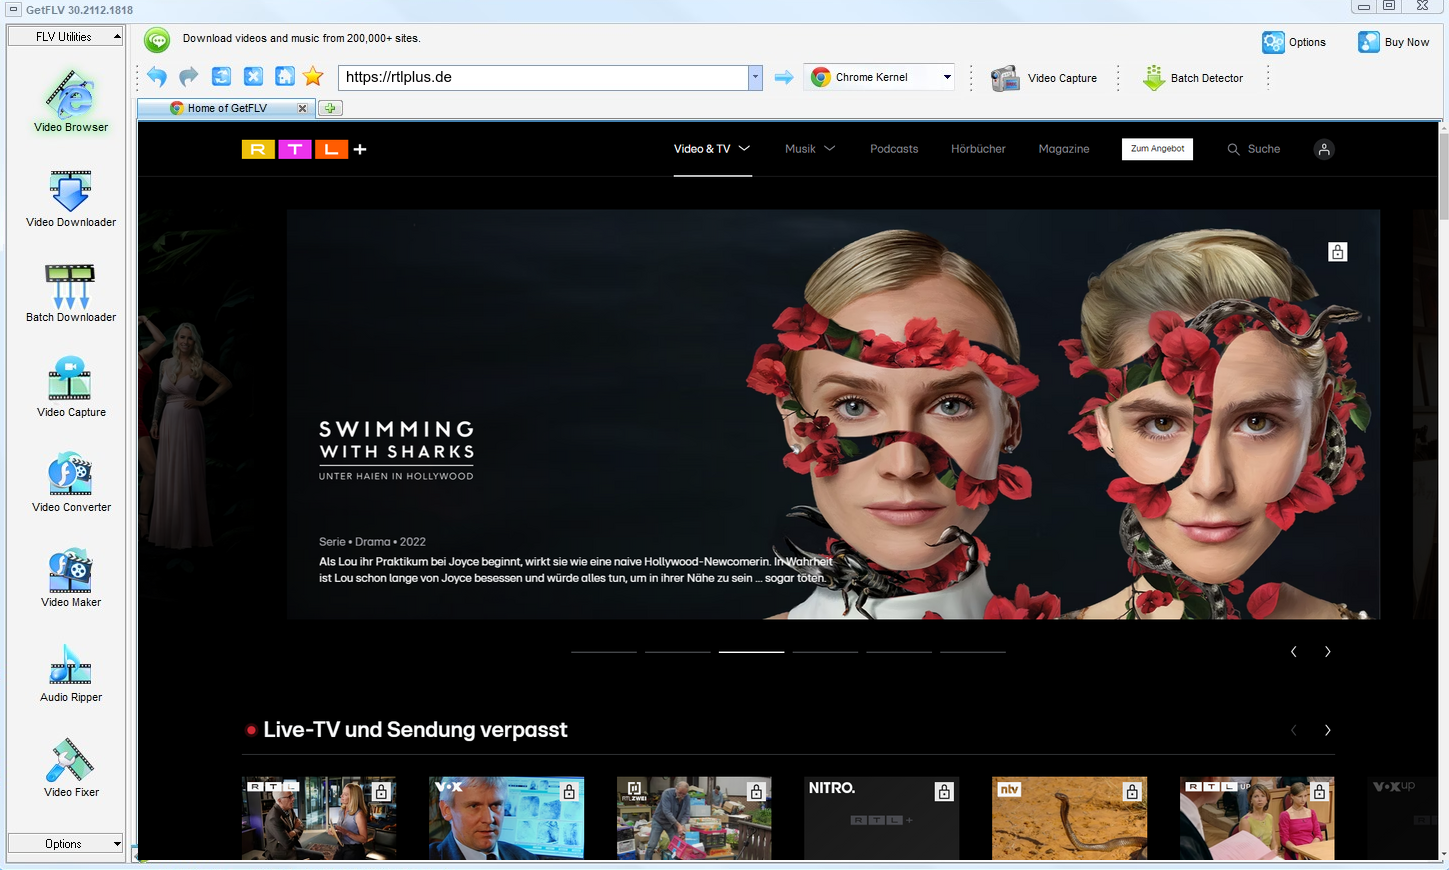The height and width of the screenshot is (870, 1449).
Task: Close the Home of GetFLV tab
Action: tap(302, 108)
